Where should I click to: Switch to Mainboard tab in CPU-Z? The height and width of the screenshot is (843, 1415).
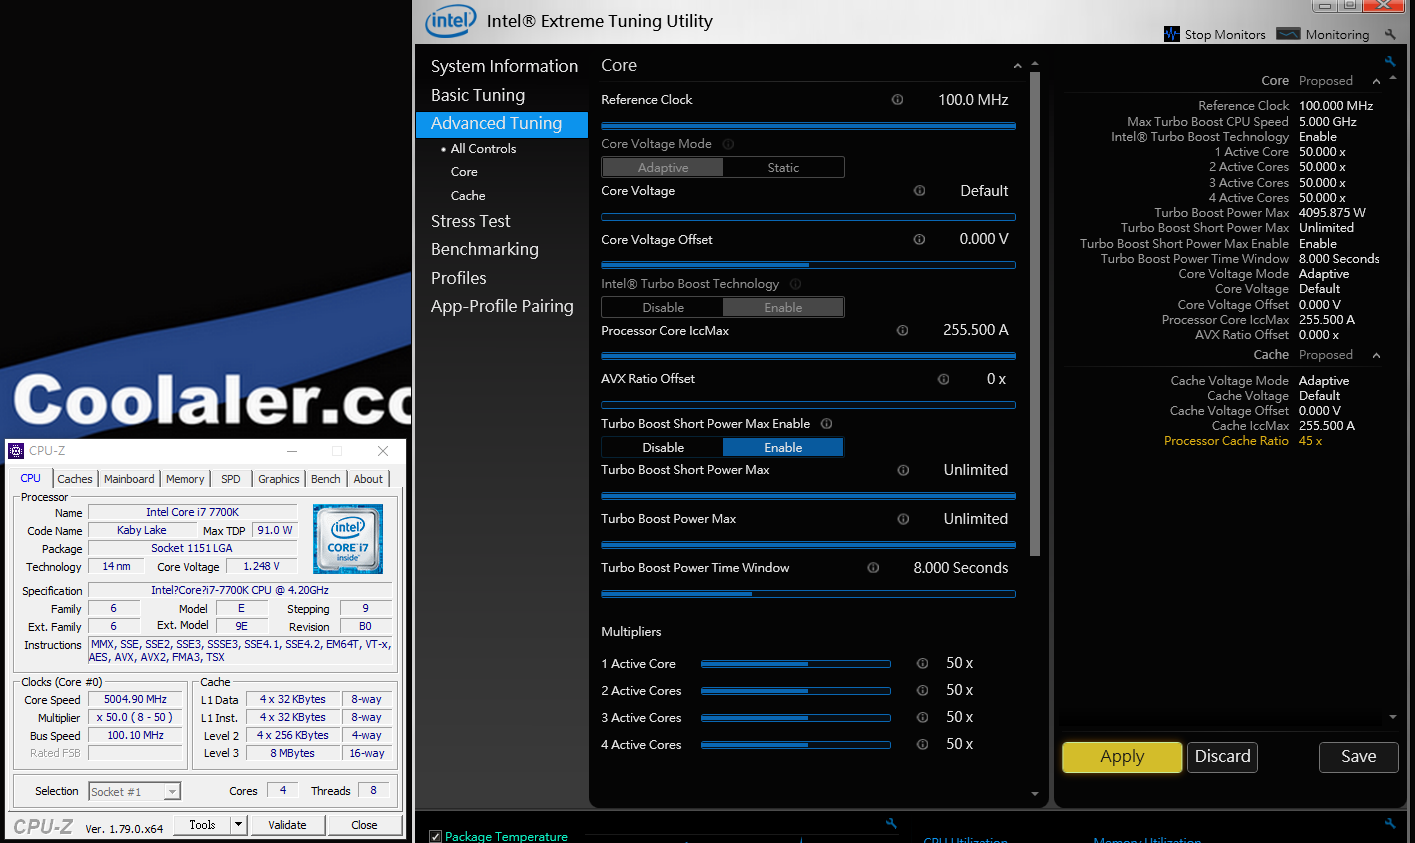click(129, 479)
